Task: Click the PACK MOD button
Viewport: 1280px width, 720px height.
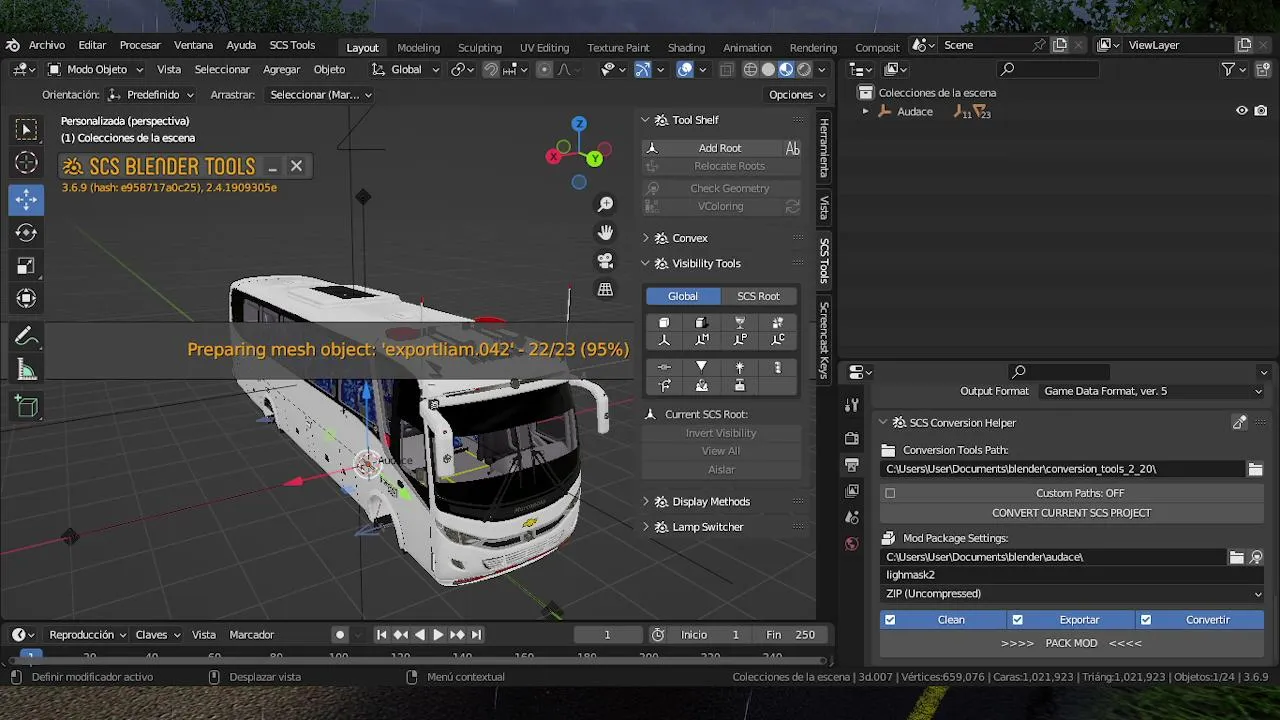Action: coord(1072,643)
